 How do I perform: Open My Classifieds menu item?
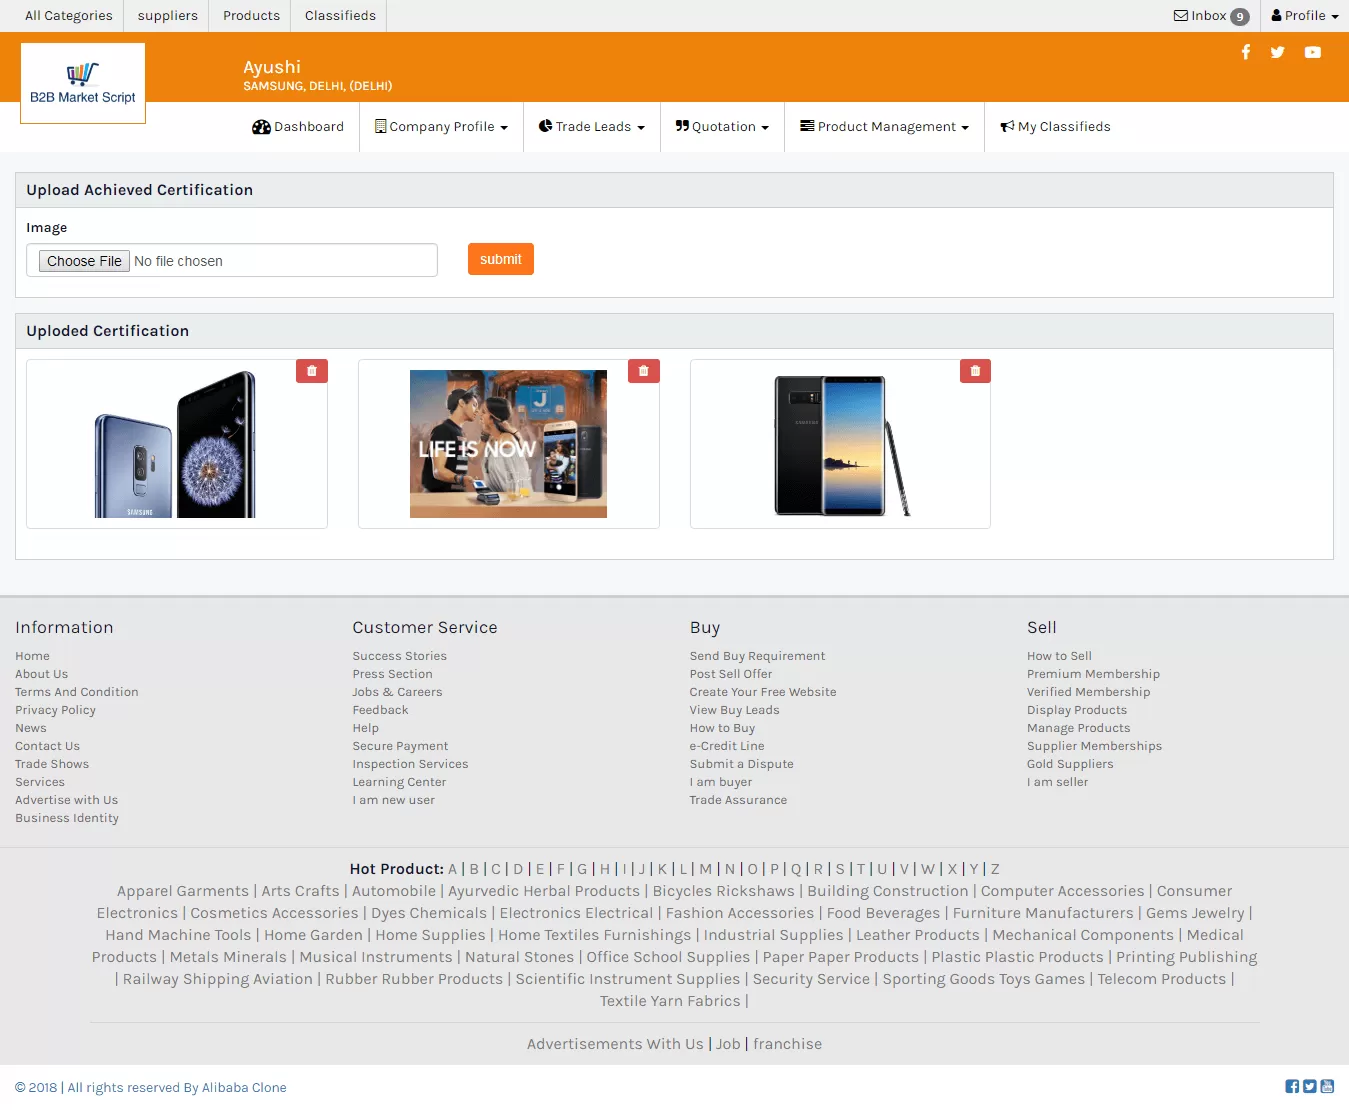(1055, 127)
